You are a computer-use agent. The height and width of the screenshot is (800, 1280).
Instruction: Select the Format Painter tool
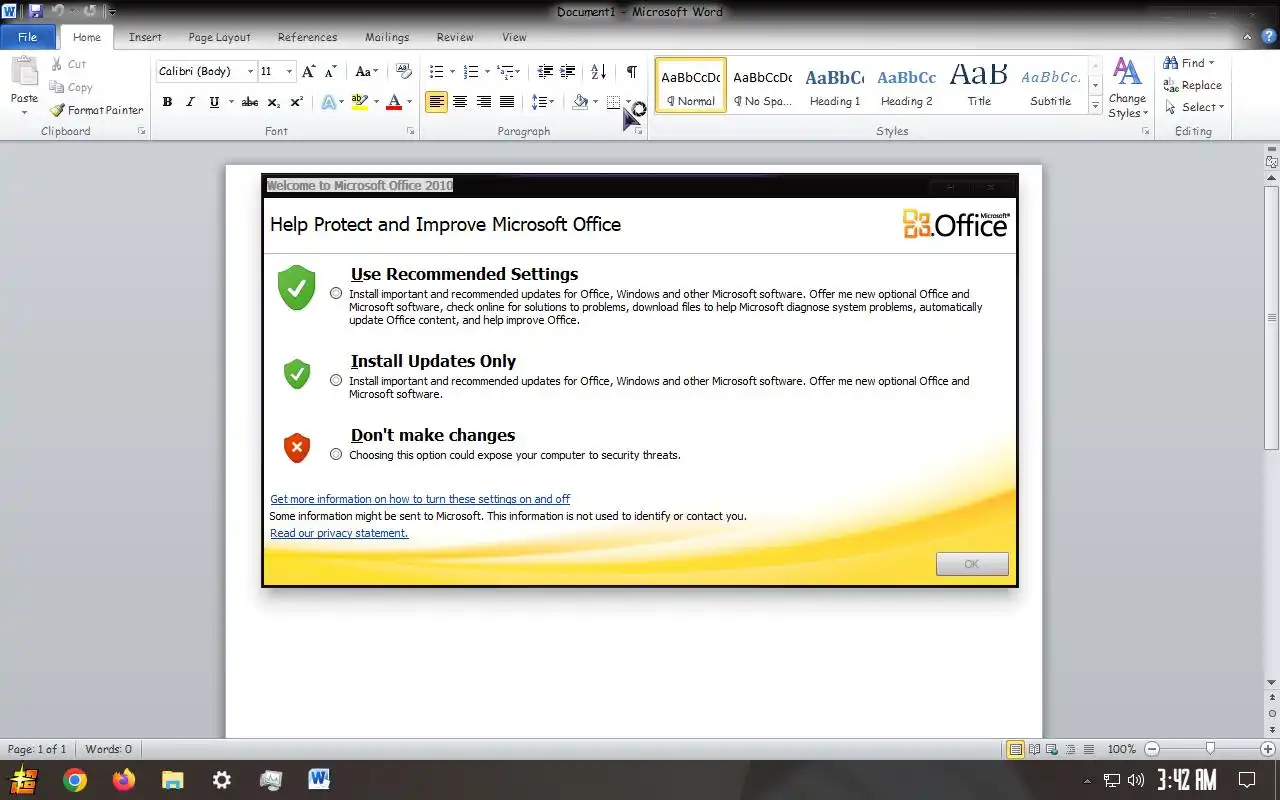click(x=97, y=110)
